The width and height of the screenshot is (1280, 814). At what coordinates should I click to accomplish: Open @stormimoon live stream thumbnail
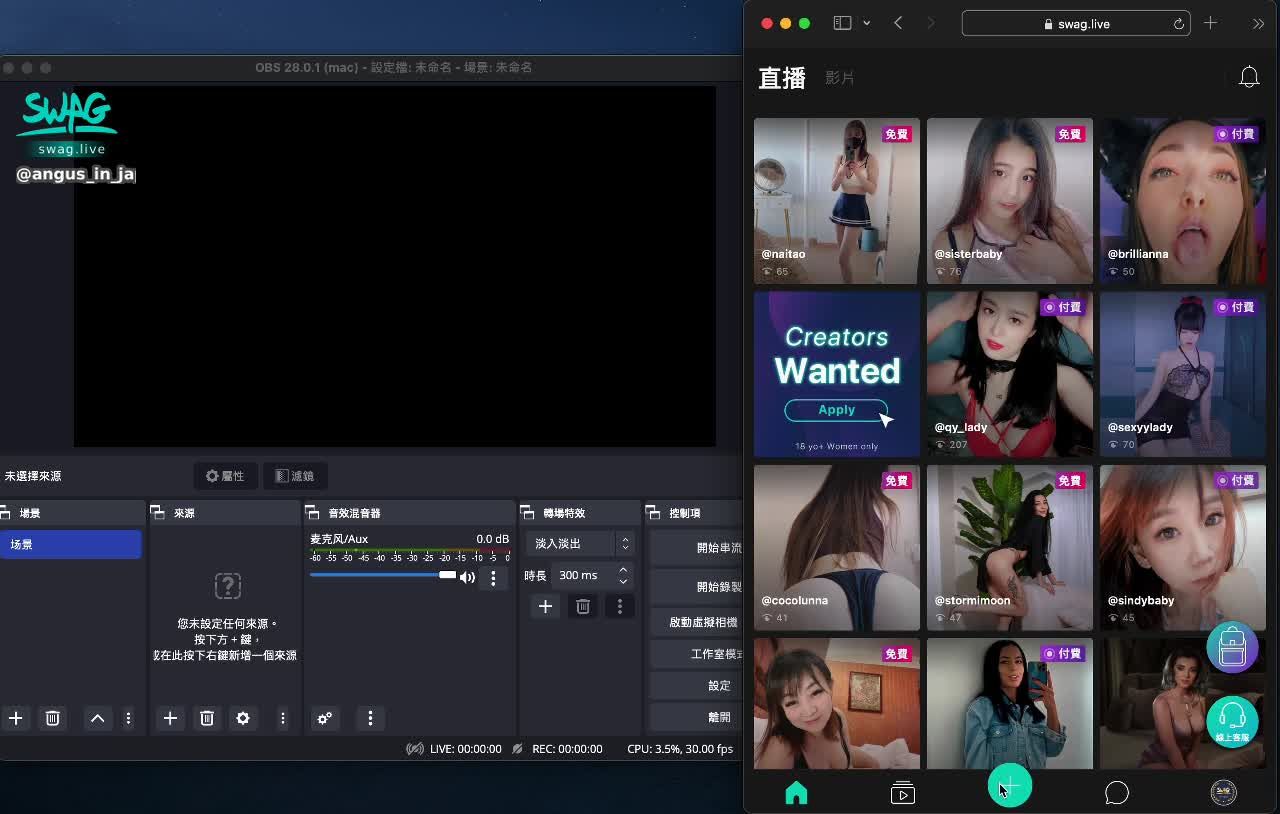click(1009, 548)
